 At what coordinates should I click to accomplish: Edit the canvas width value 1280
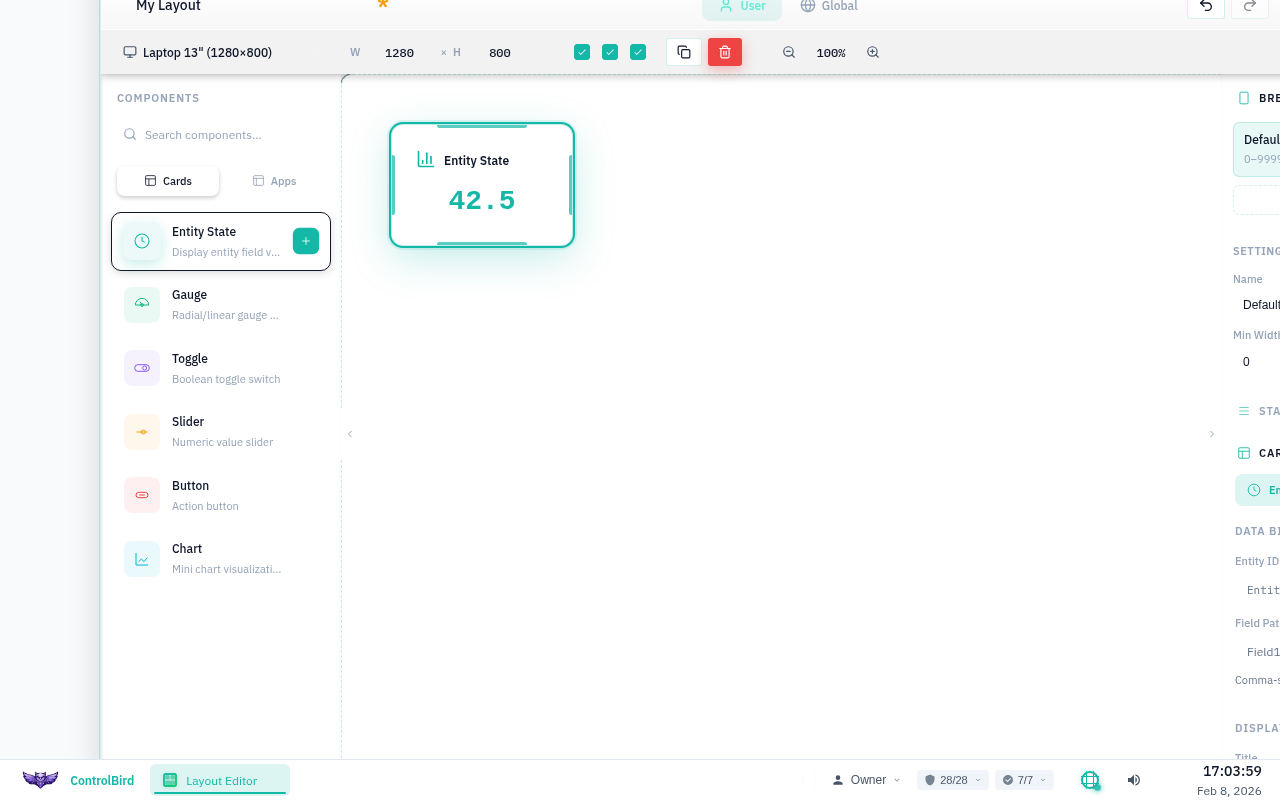tap(399, 53)
